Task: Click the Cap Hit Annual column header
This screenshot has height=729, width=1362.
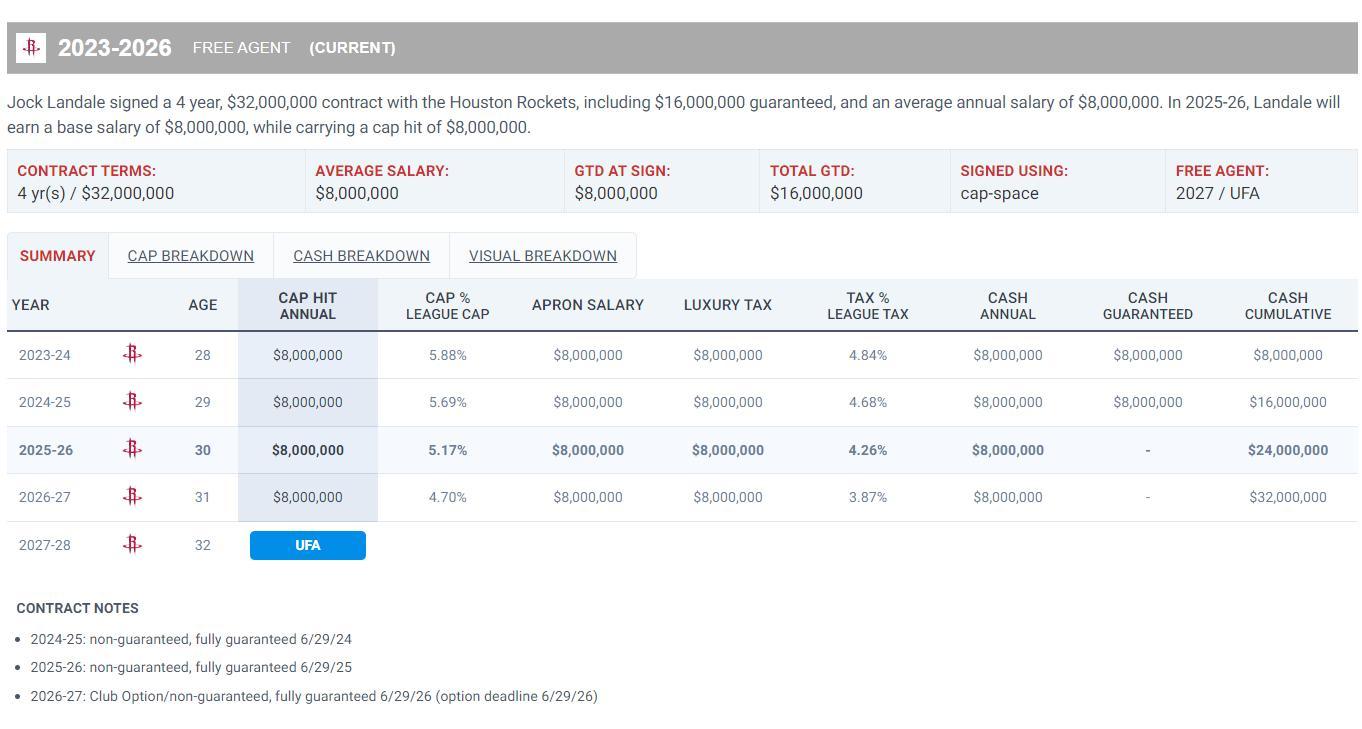Action: pyautogui.click(x=307, y=305)
